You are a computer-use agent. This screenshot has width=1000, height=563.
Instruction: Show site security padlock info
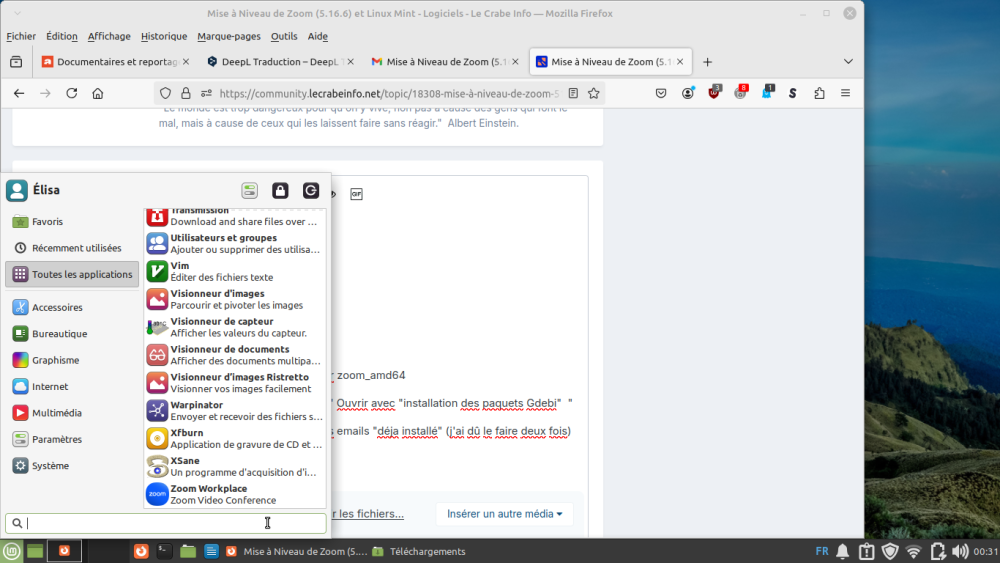[x=186, y=93]
